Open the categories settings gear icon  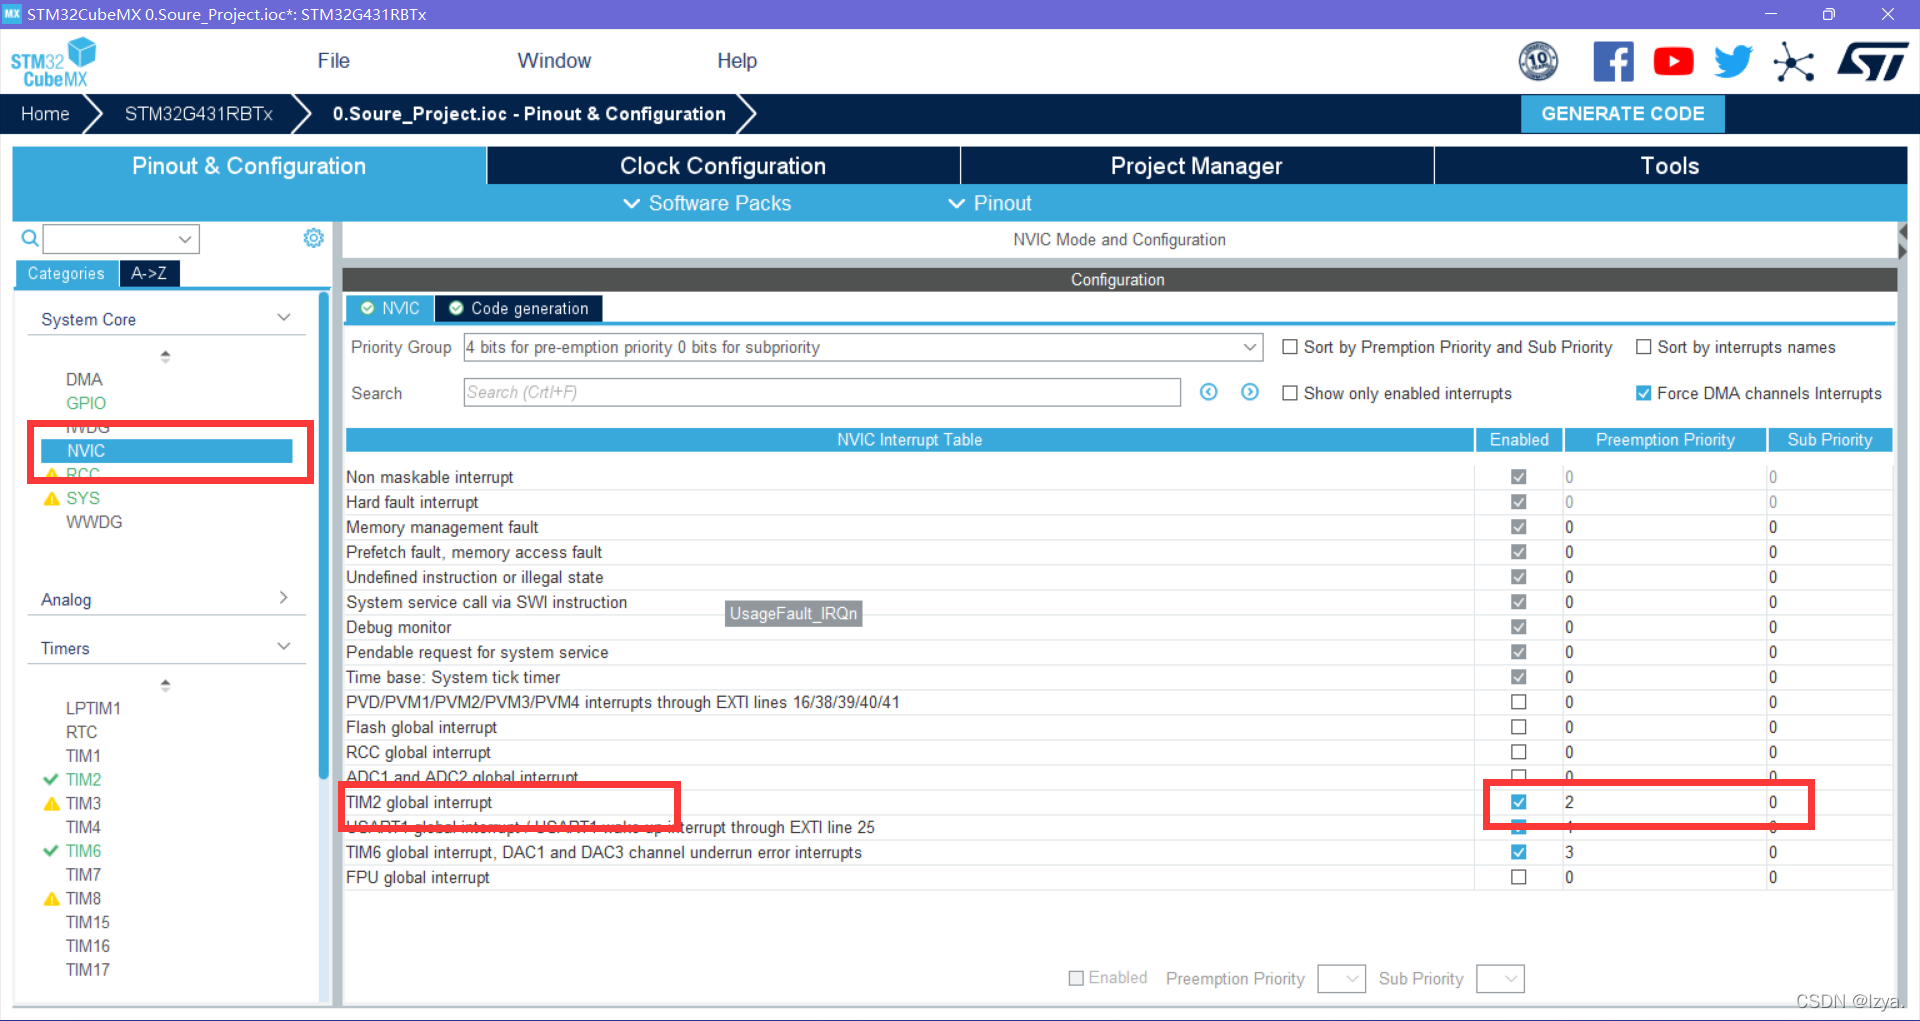[x=313, y=238]
